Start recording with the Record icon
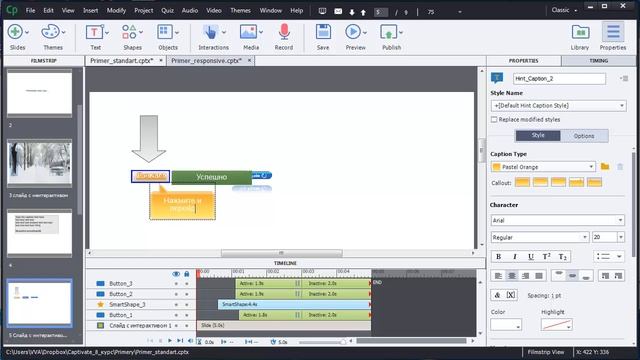The width and height of the screenshot is (640, 360). (x=284, y=32)
